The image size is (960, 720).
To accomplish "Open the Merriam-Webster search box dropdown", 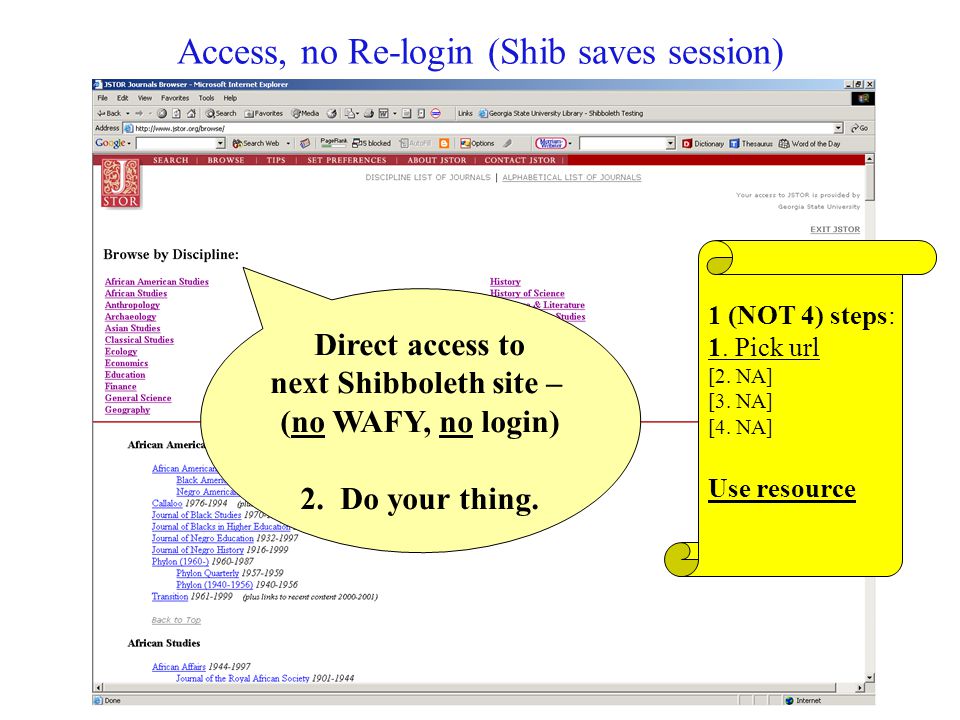I will 670,143.
